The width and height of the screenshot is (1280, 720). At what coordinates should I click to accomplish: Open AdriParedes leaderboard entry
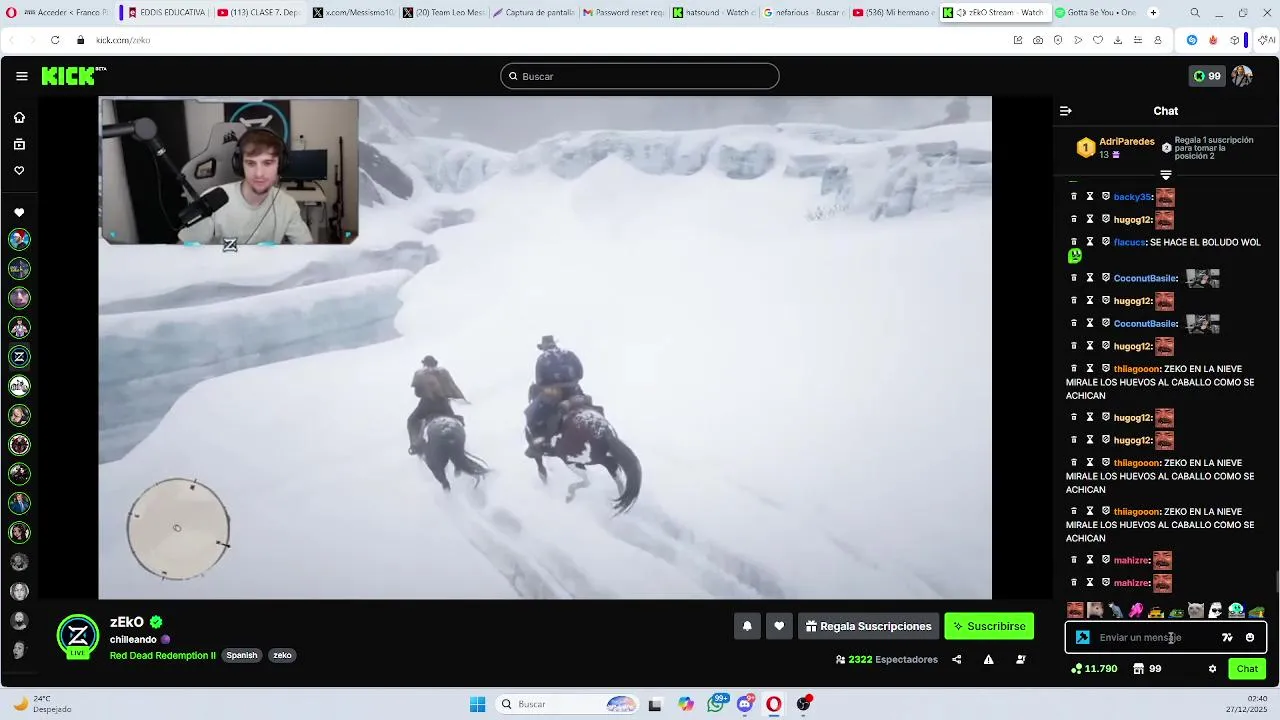pos(1116,148)
